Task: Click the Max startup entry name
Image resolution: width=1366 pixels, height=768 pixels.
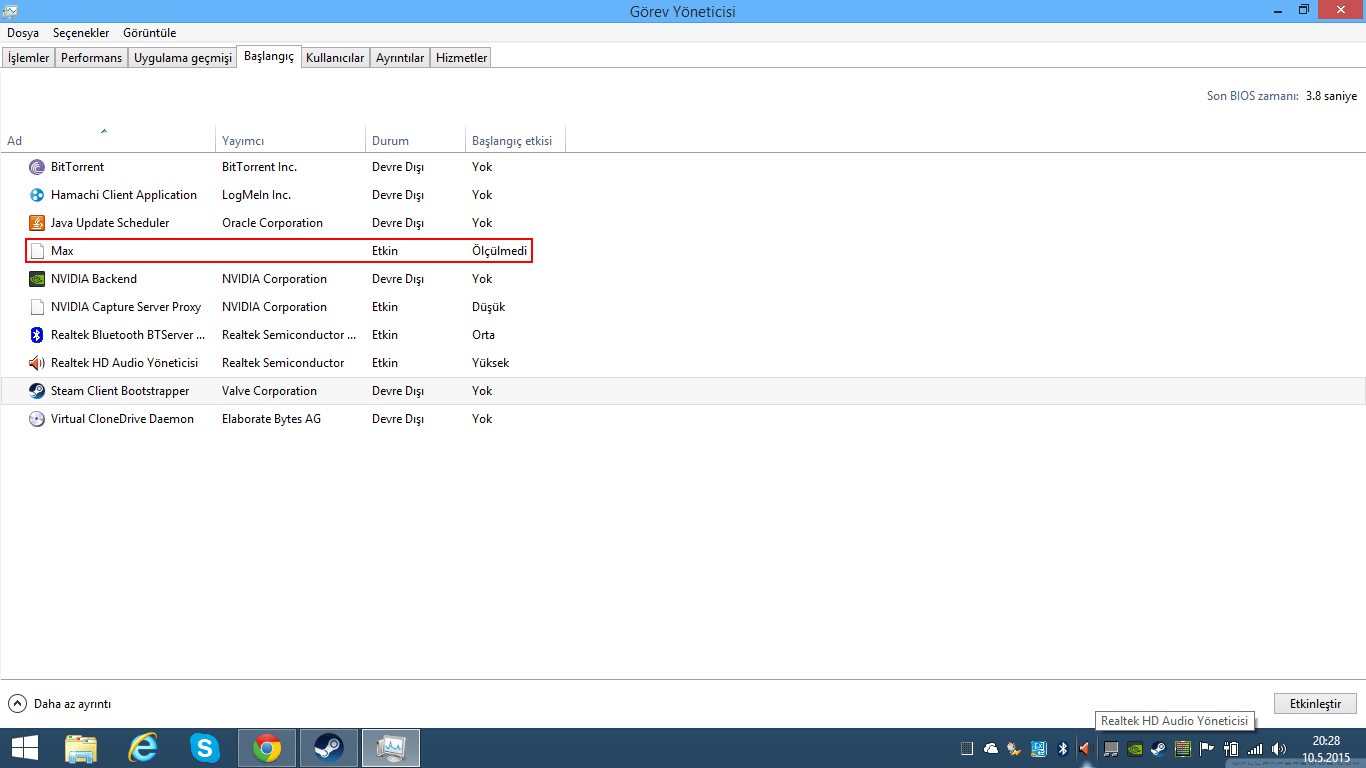Action: pos(62,251)
